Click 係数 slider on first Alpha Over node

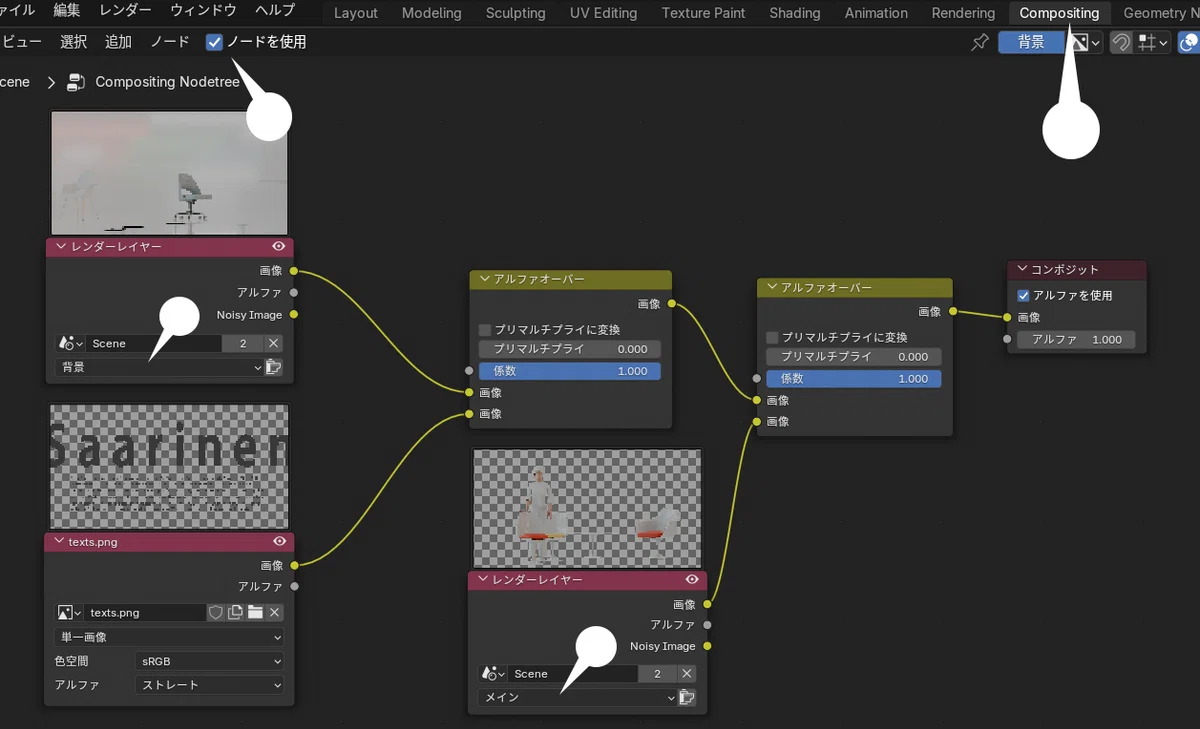tap(570, 371)
